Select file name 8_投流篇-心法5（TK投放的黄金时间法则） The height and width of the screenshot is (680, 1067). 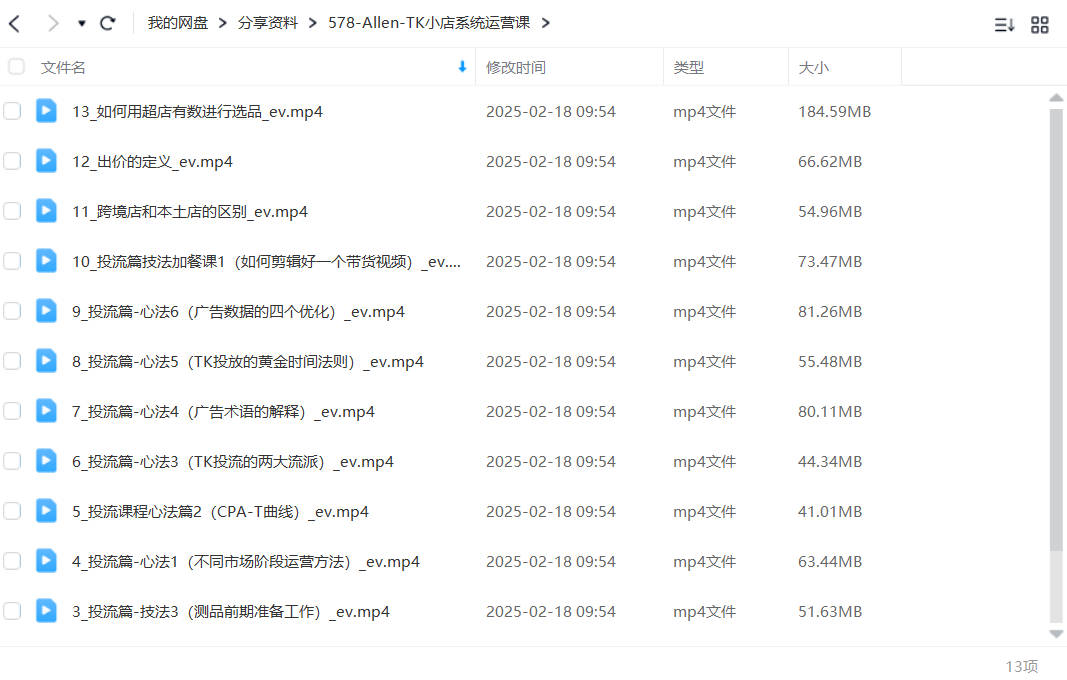[248, 362]
